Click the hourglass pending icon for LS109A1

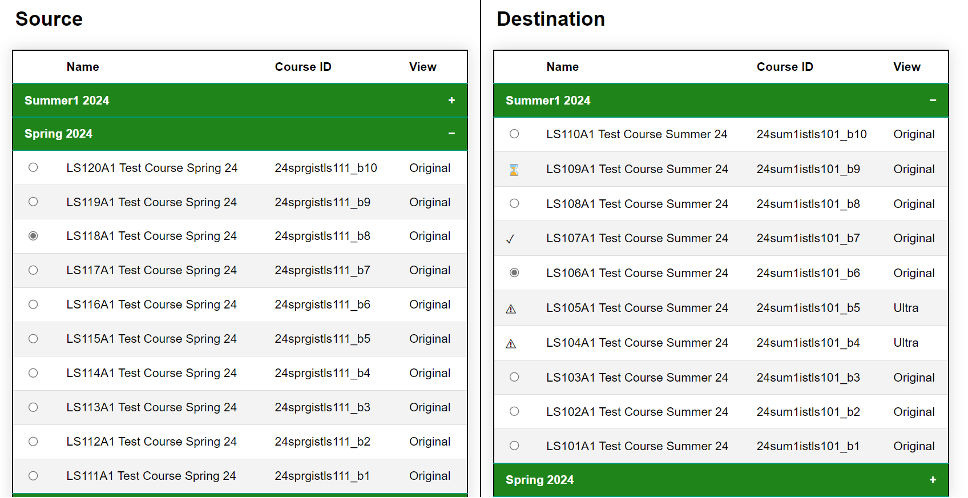(x=514, y=170)
